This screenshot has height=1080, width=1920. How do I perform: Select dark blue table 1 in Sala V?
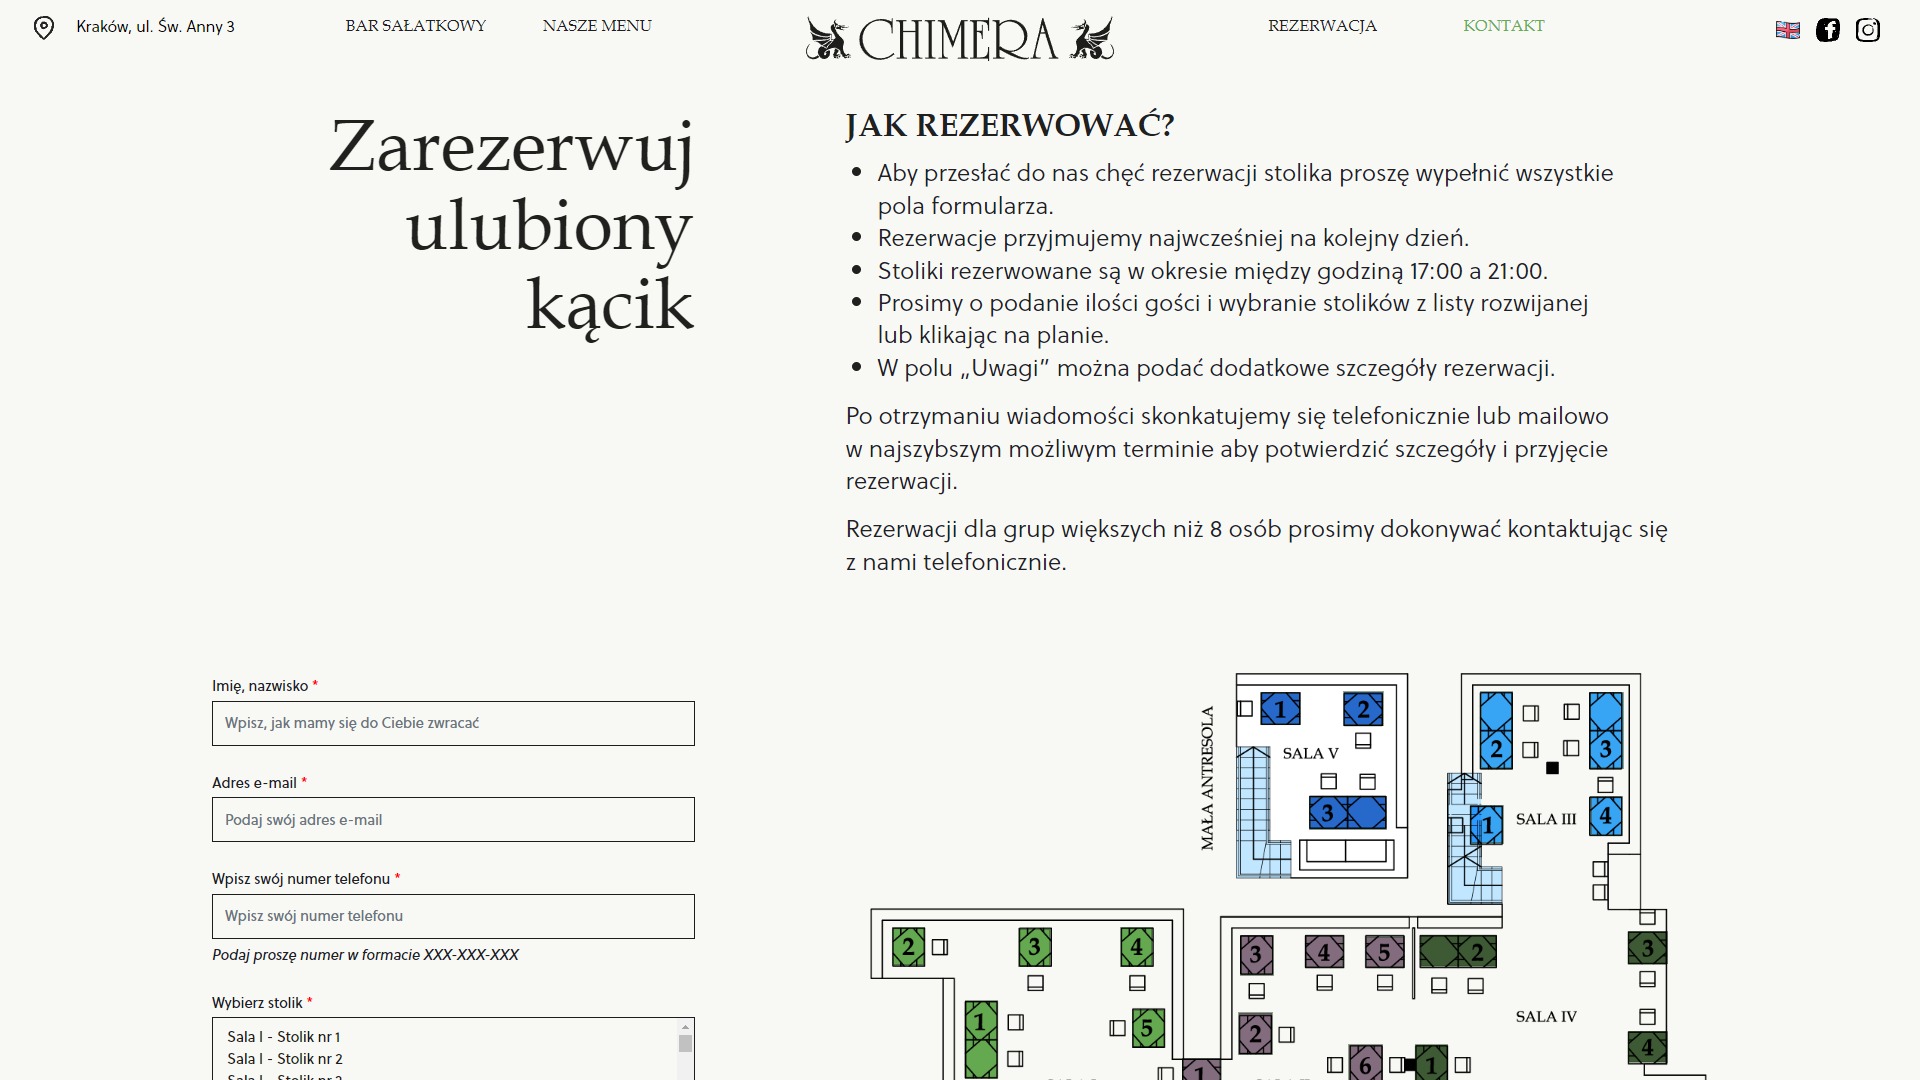click(1280, 709)
